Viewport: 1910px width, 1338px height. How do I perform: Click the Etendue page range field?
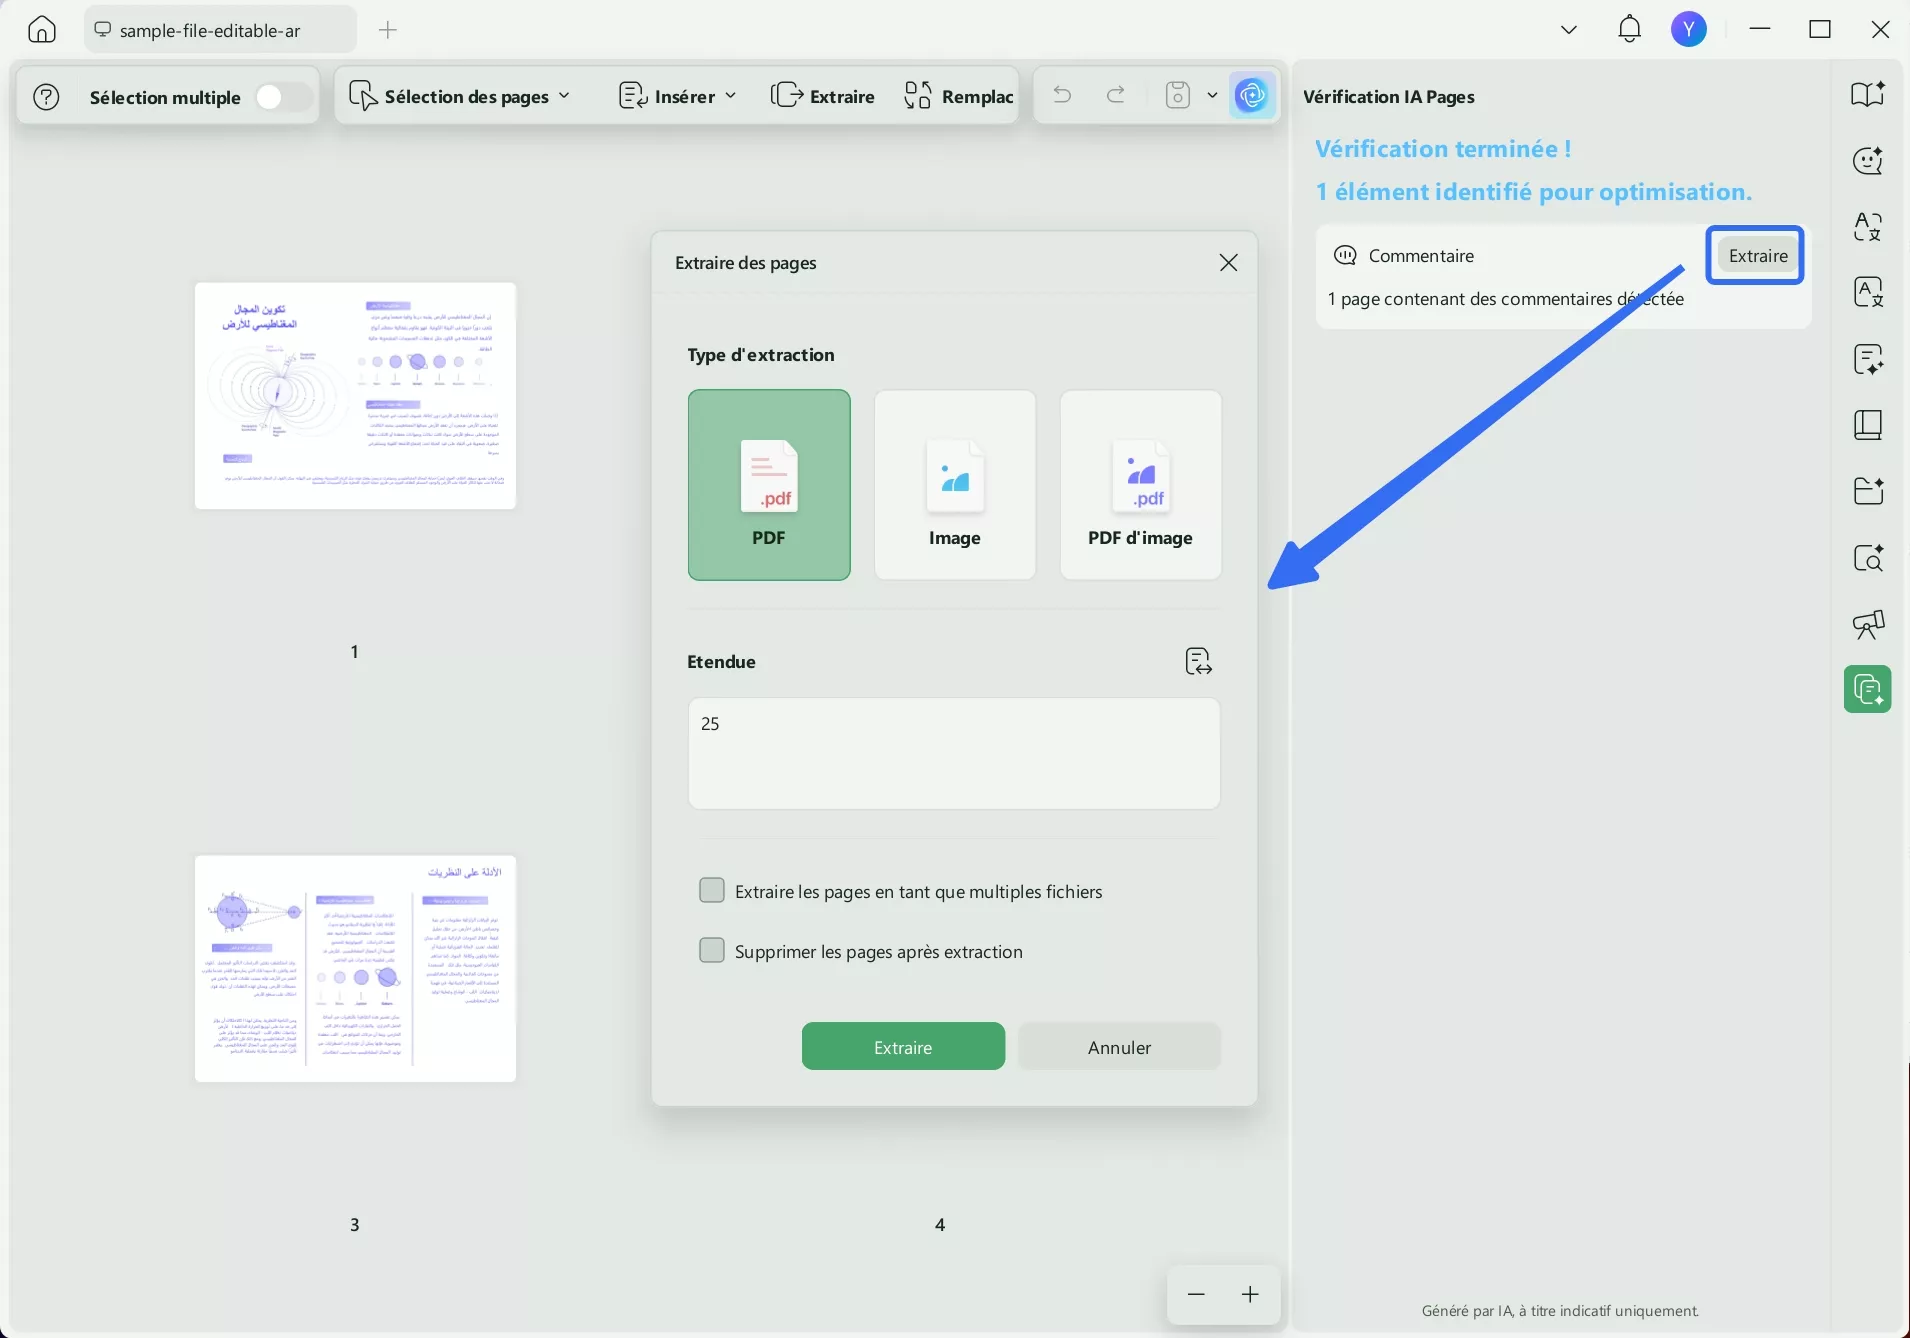954,753
